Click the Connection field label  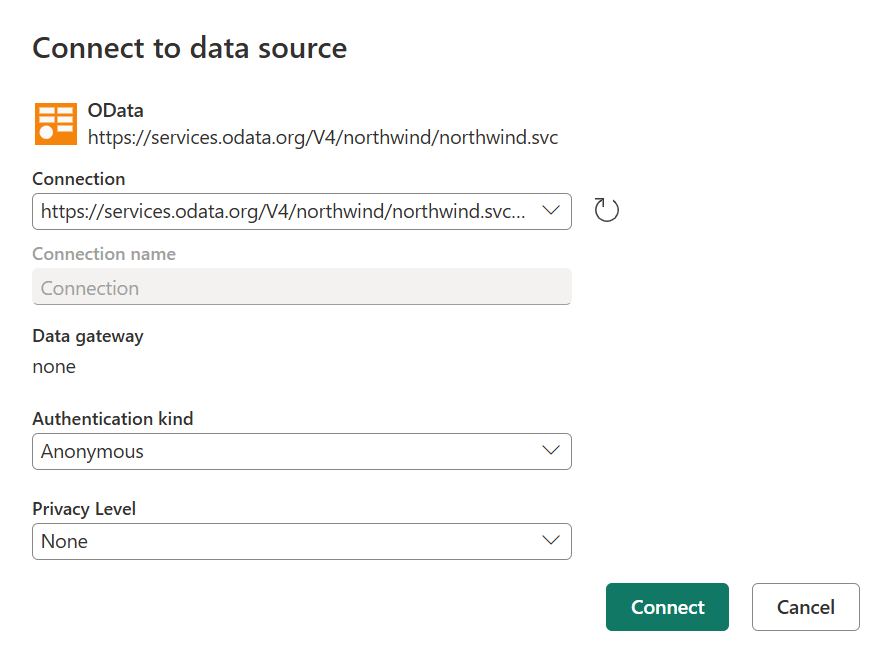click(79, 179)
